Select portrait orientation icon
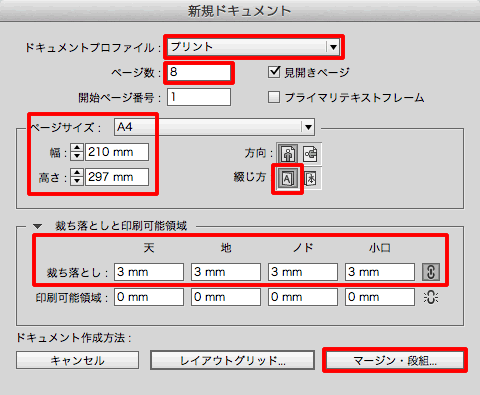Screen dimensions: 480x395 (x=288, y=154)
